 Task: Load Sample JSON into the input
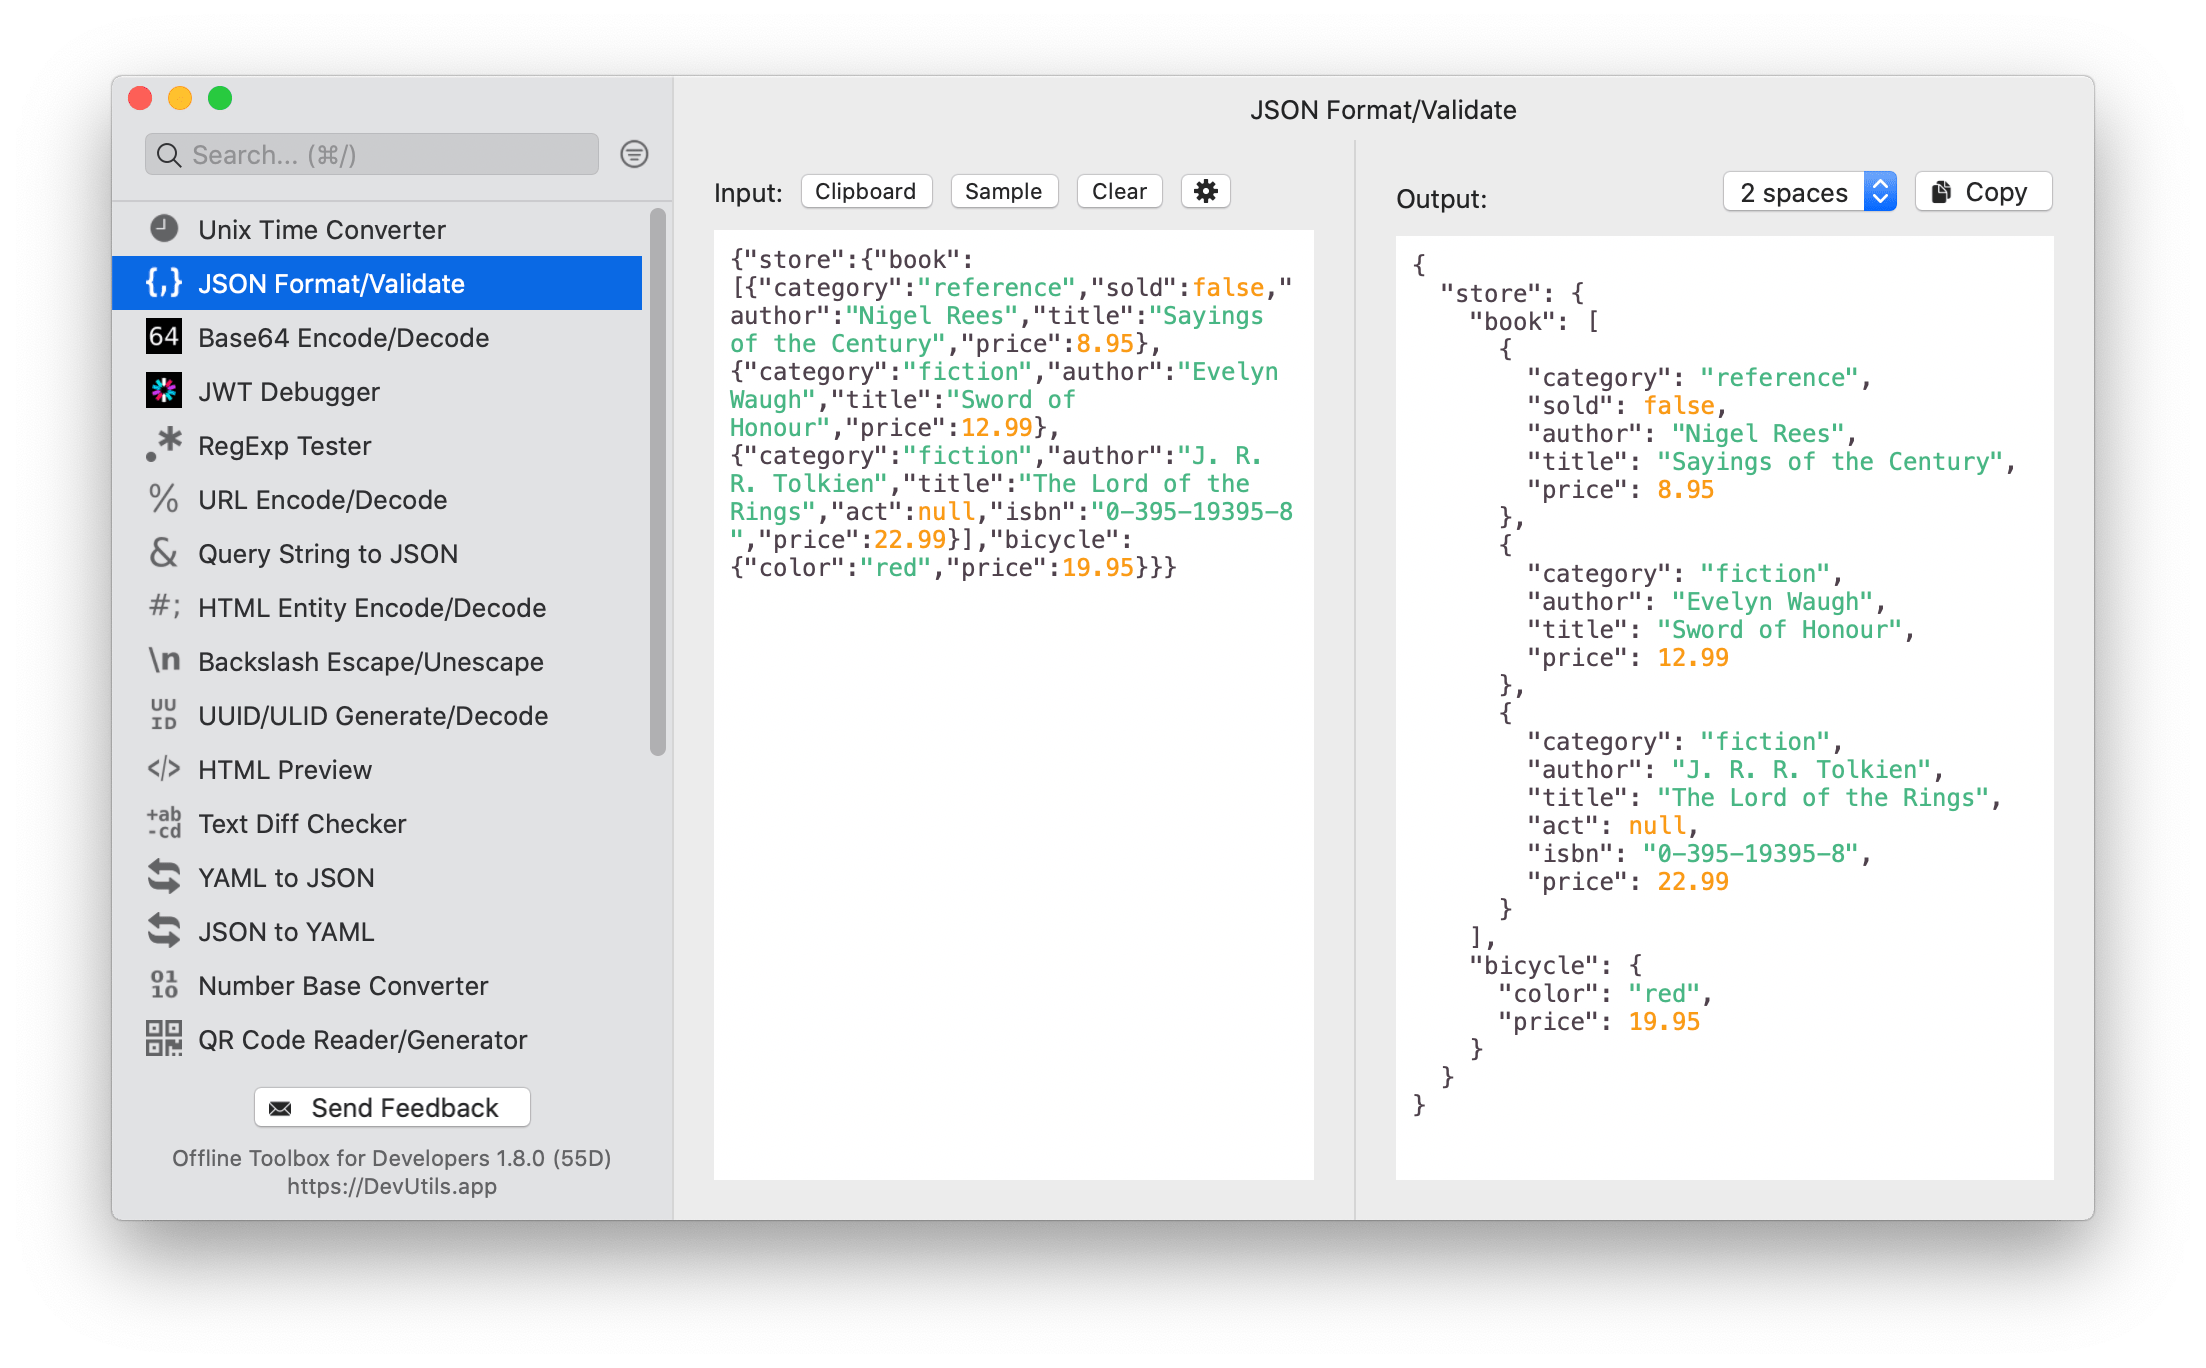(1003, 191)
